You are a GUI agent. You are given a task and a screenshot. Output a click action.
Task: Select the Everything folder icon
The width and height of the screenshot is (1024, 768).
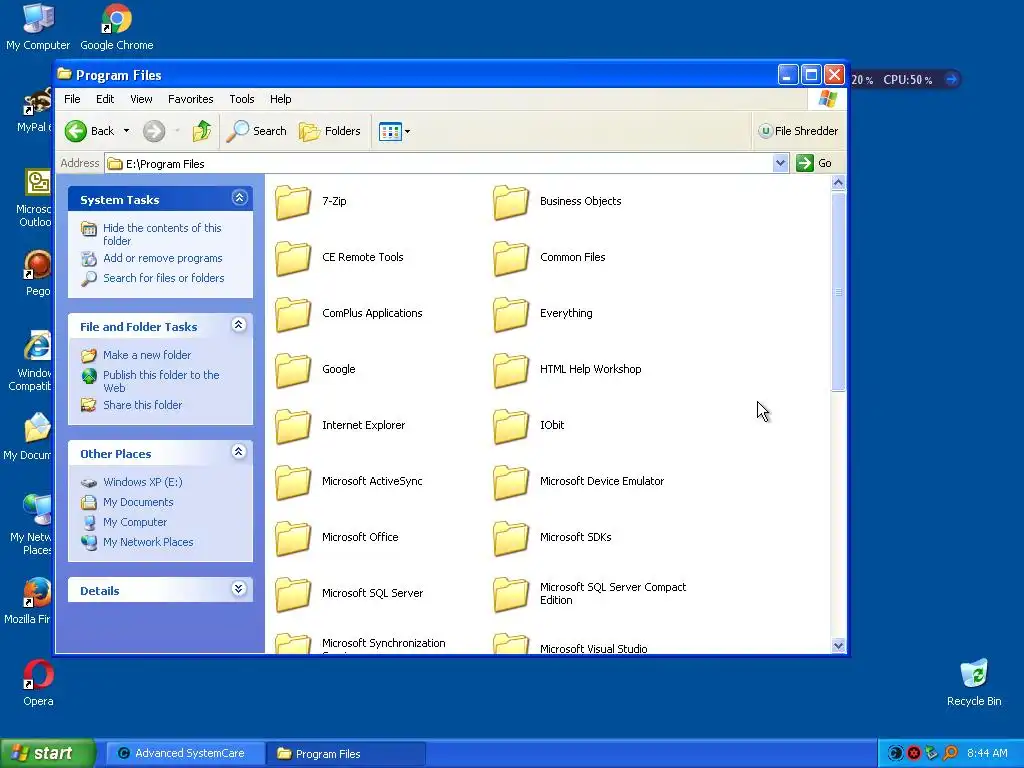(511, 314)
